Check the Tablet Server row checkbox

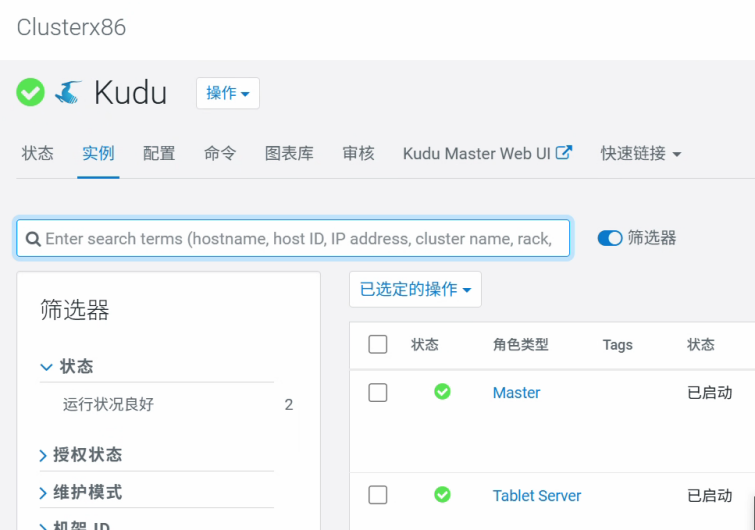tap(378, 495)
